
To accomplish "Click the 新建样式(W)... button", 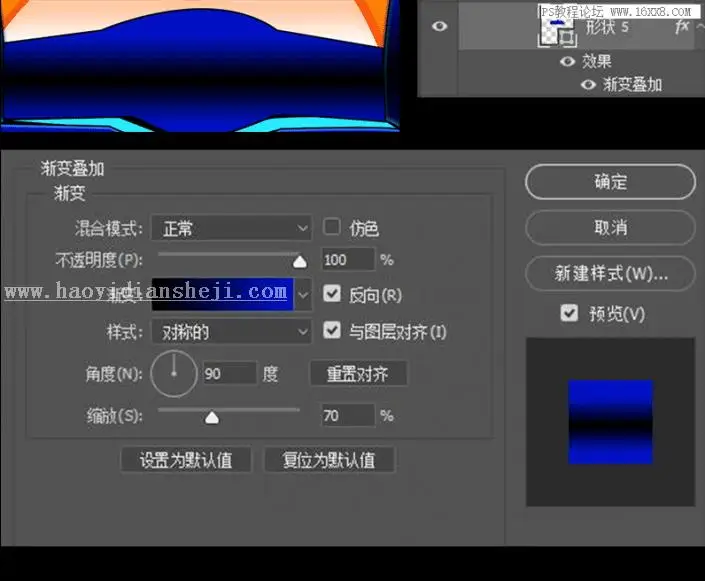I will 610,273.
